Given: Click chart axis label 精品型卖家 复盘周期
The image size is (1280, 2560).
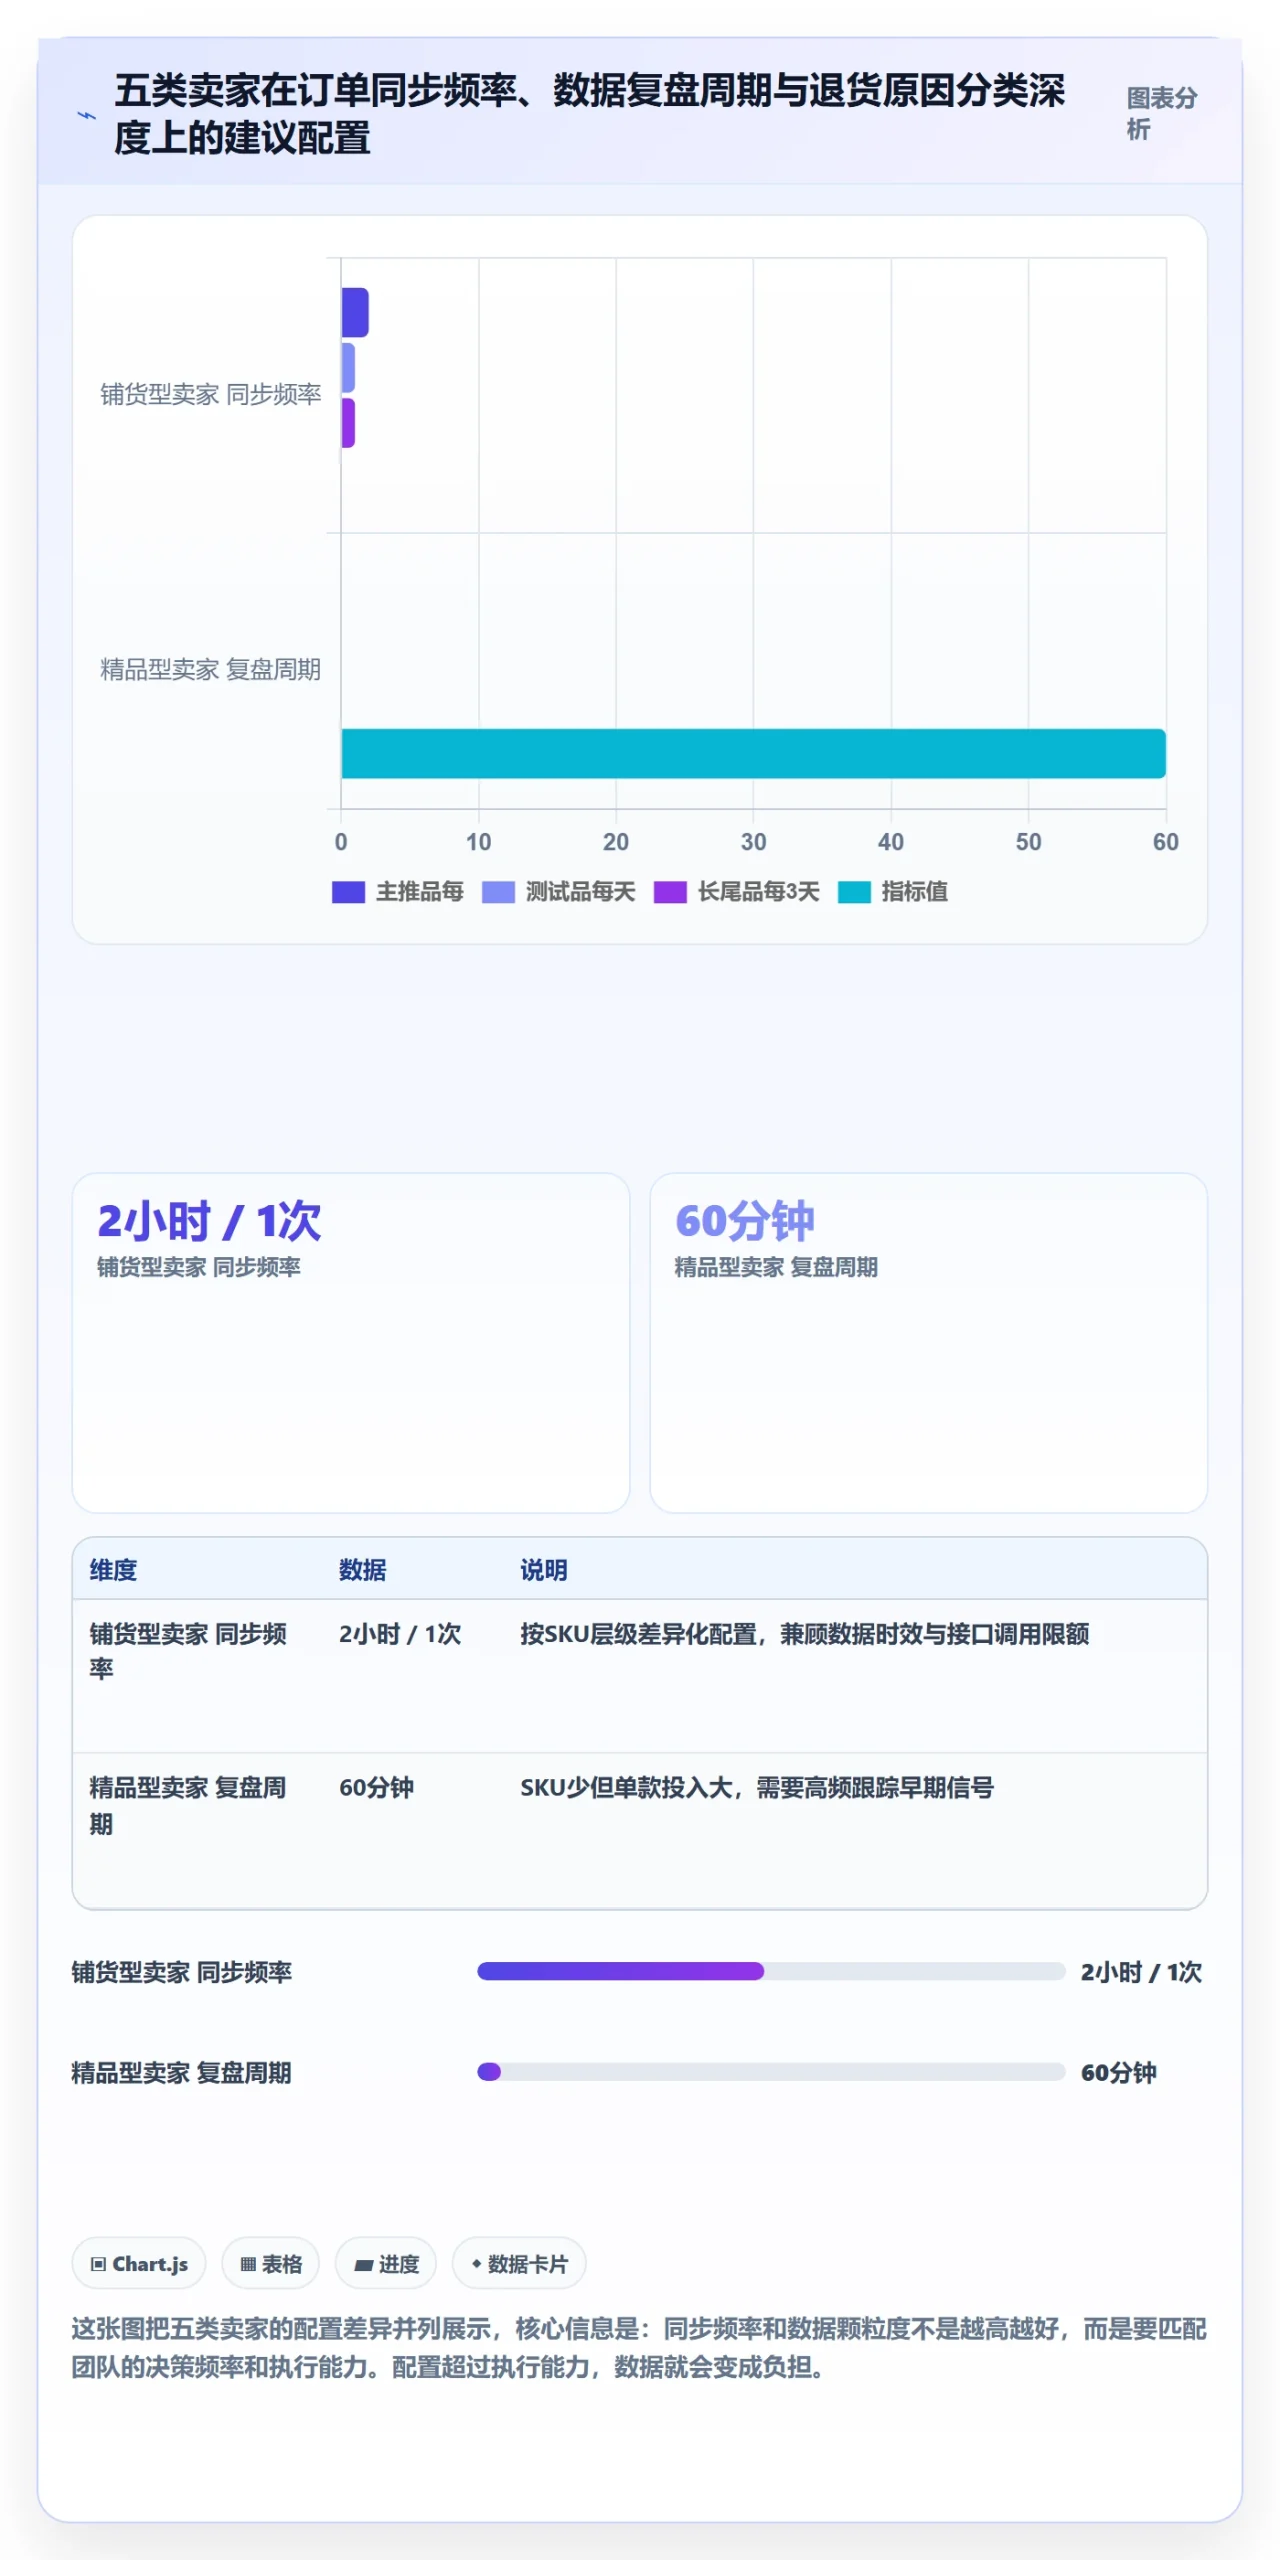Looking at the screenshot, I should click(211, 670).
